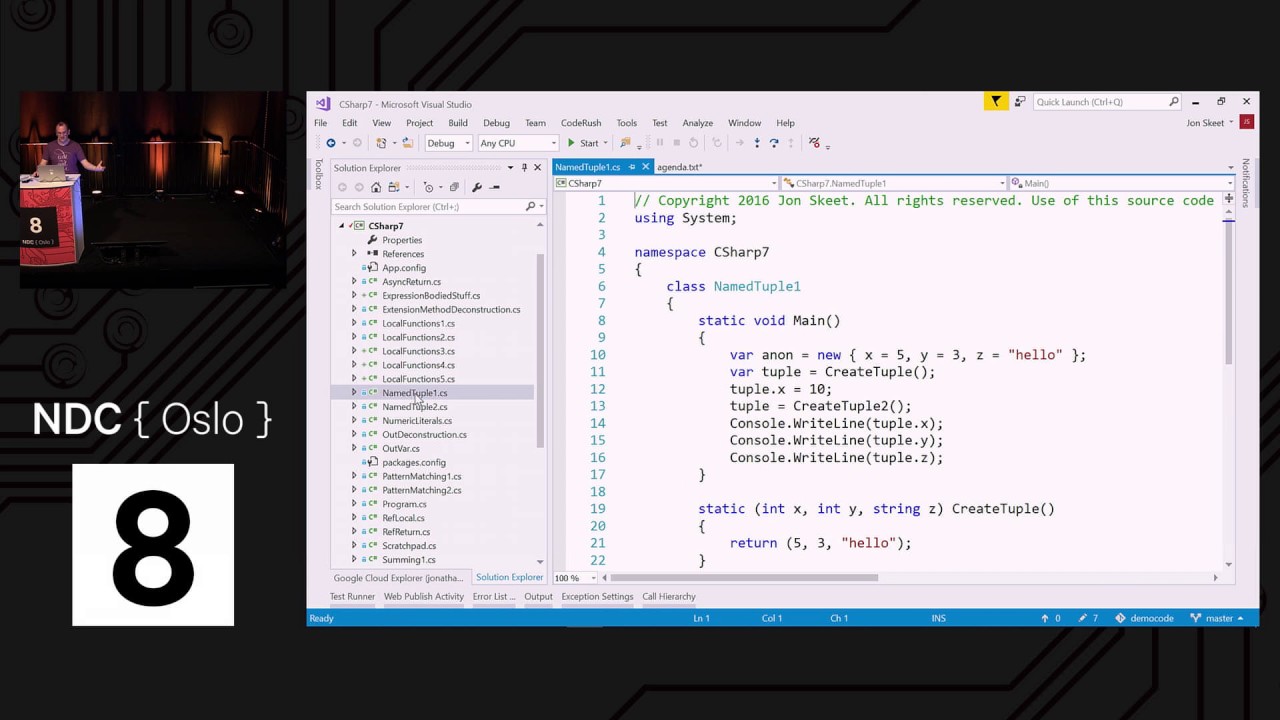The width and height of the screenshot is (1280, 720).
Task: Click the yellow notifications flag icon
Action: [x=995, y=102]
